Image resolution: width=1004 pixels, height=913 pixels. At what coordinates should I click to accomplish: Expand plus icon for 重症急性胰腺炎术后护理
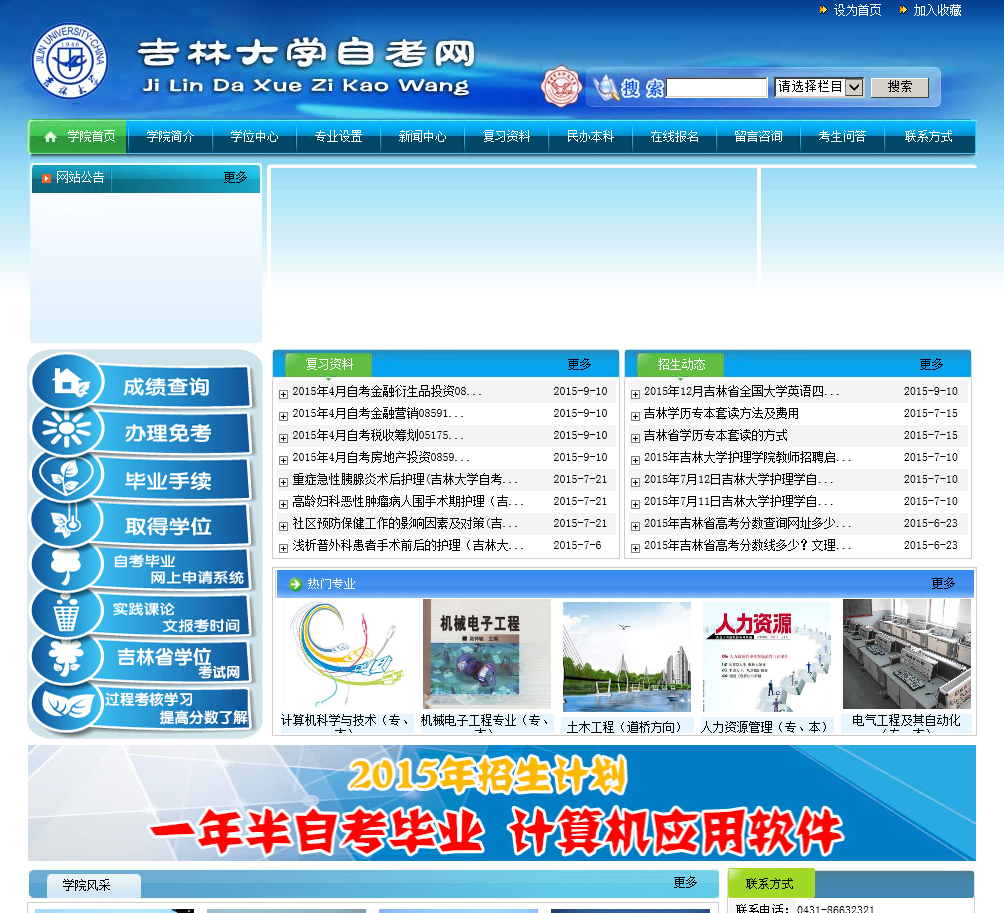click(283, 482)
